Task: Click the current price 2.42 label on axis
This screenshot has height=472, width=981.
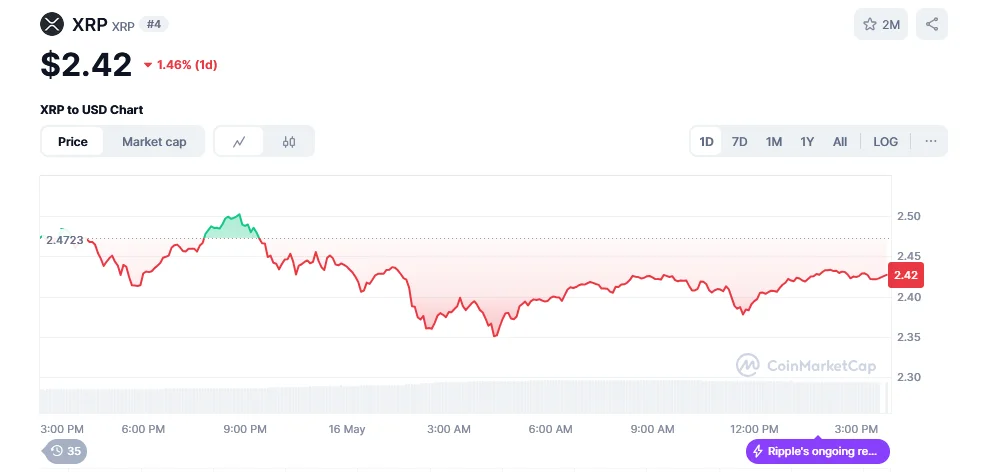Action: (x=906, y=275)
